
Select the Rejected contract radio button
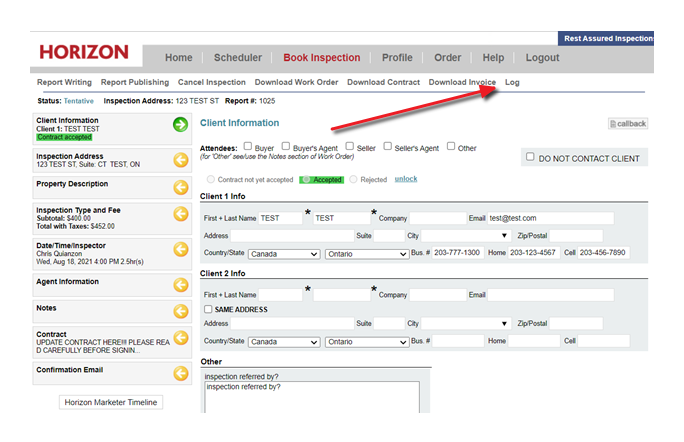pos(354,179)
